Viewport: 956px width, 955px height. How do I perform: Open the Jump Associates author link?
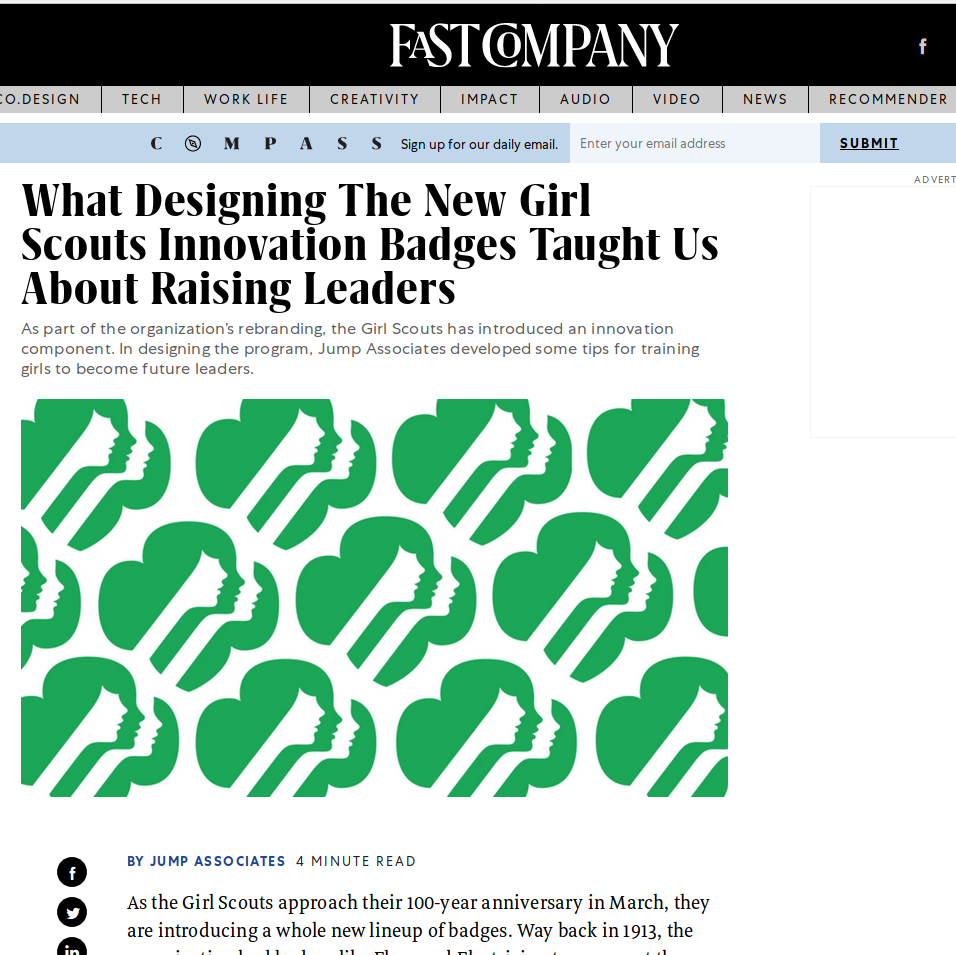pyautogui.click(x=206, y=861)
